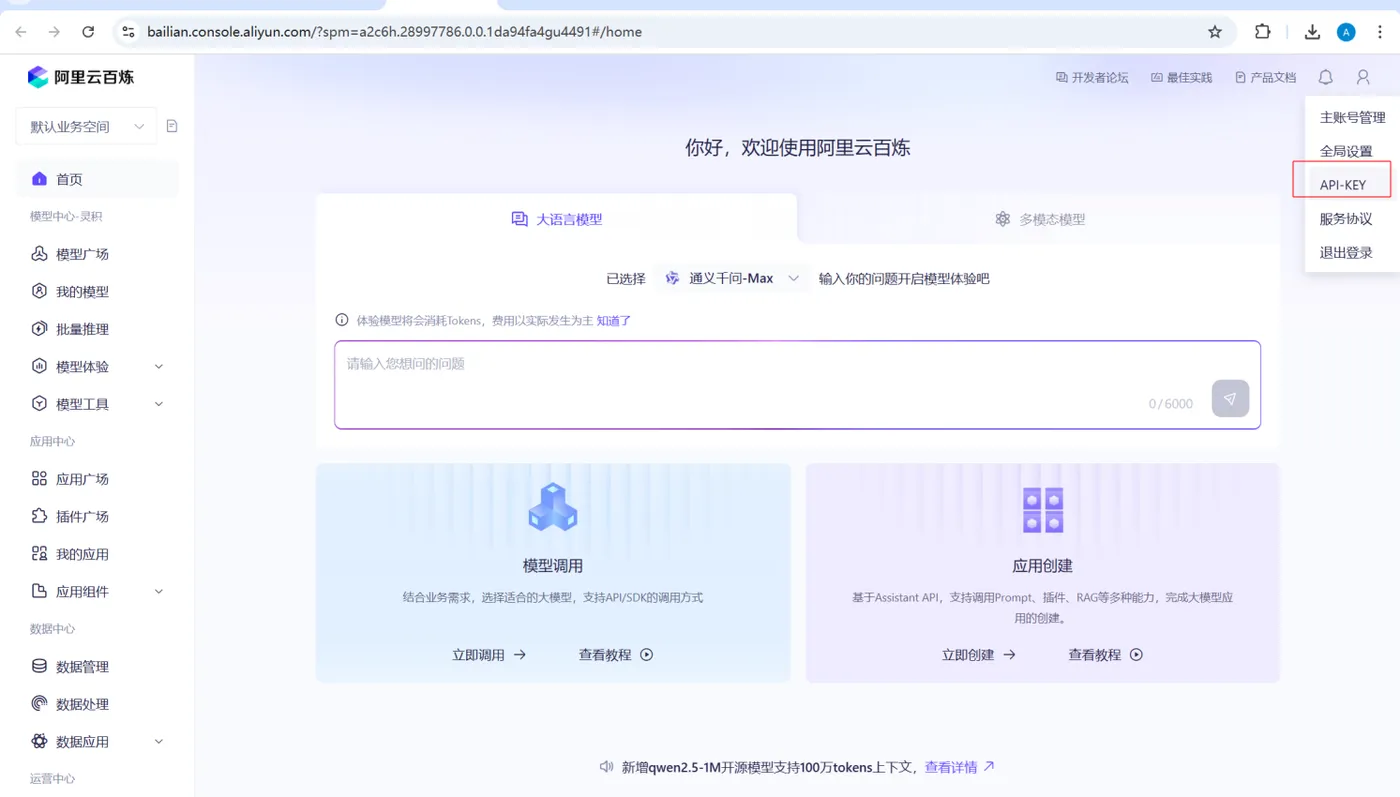The height and width of the screenshot is (797, 1400).
Task: Bookmark this page with the star icon
Action: click(1215, 32)
